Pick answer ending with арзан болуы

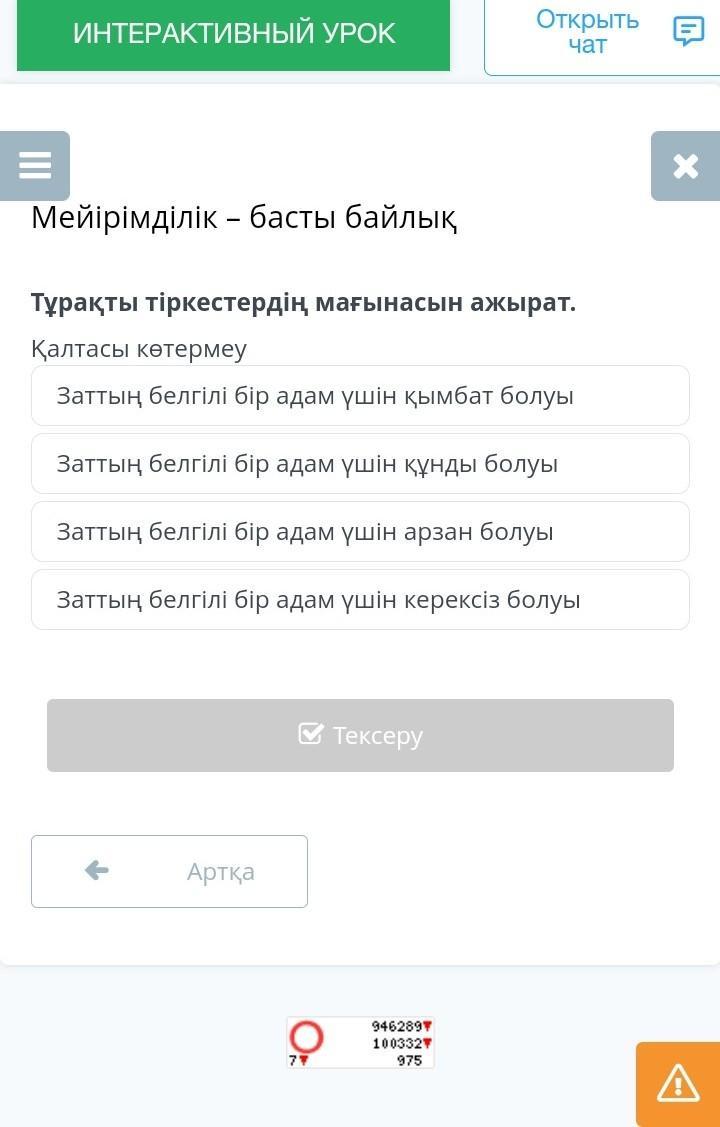pos(360,532)
